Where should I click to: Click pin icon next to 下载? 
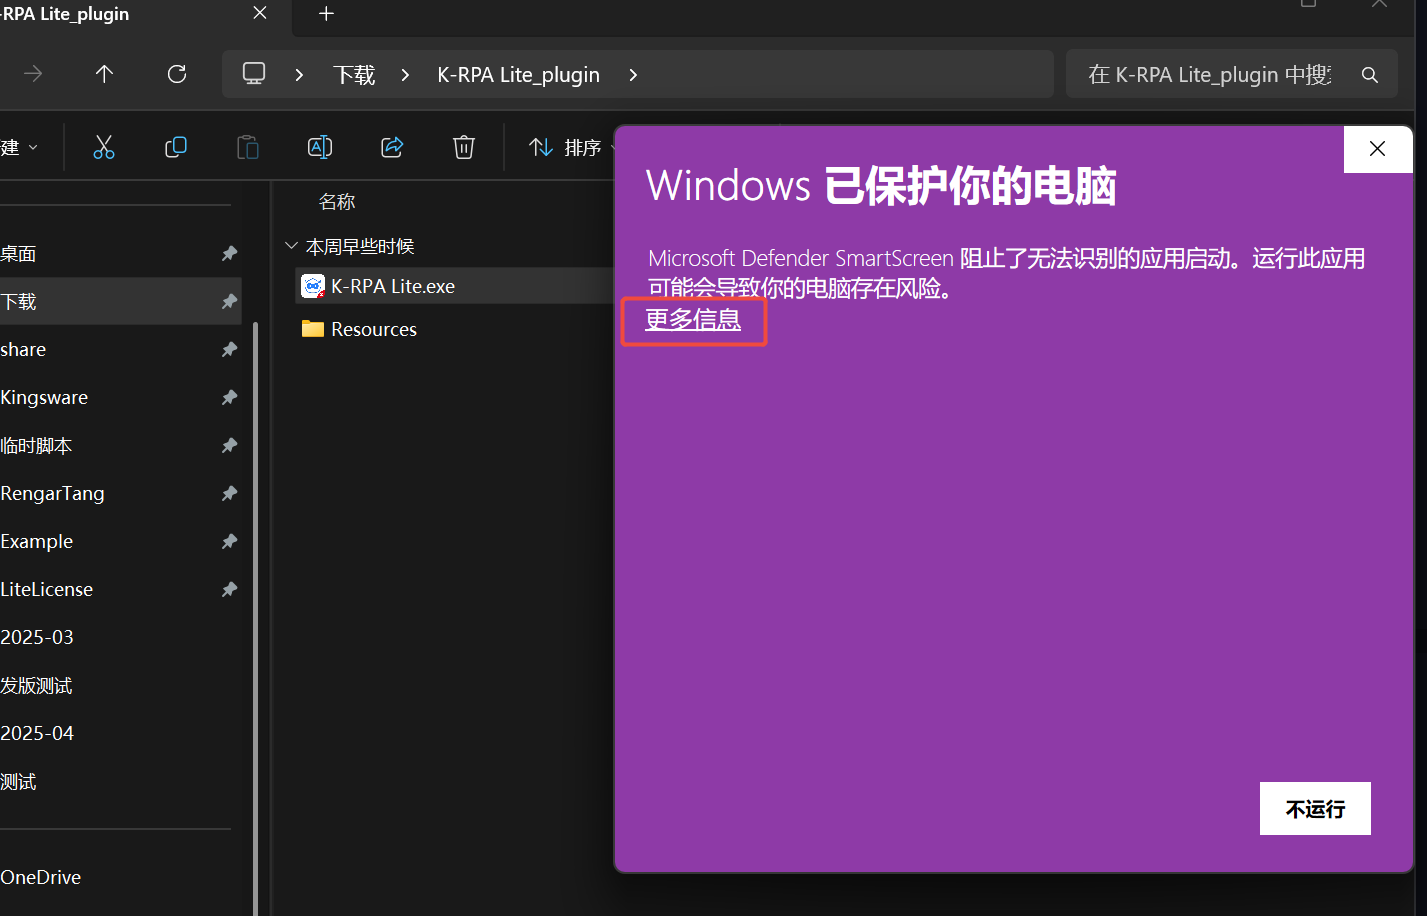229,301
